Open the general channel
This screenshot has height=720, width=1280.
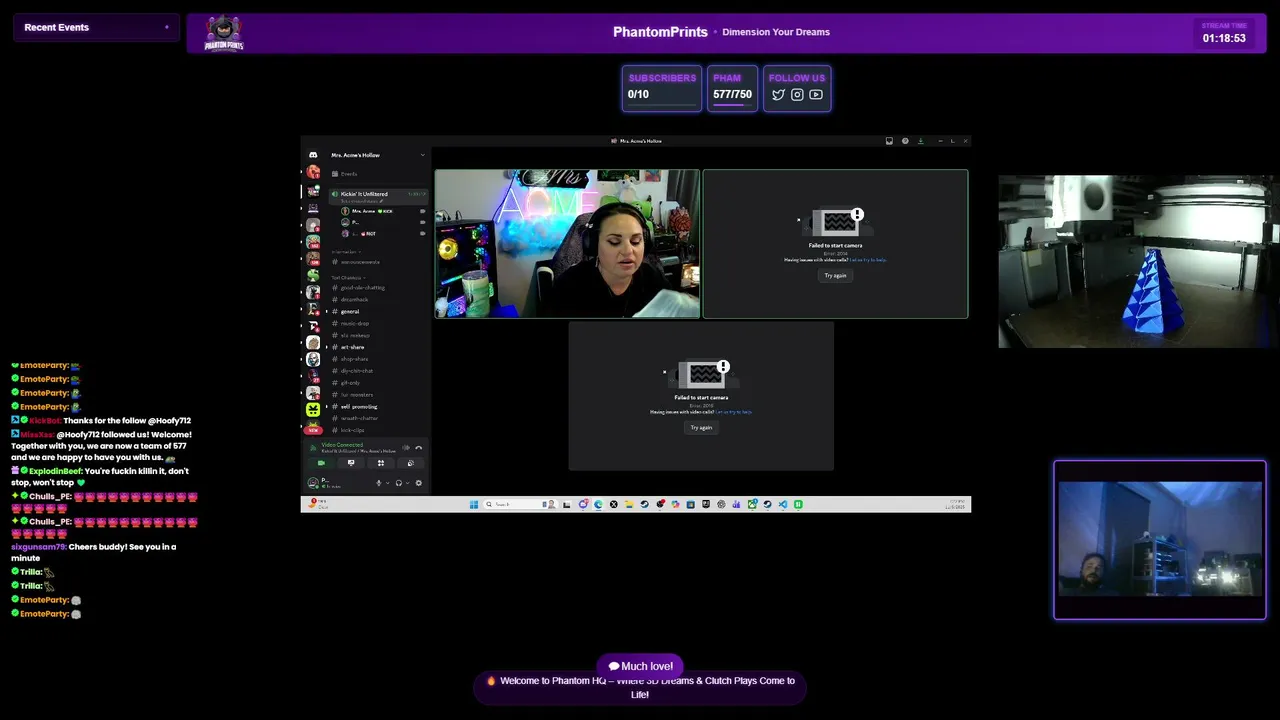tap(378, 311)
